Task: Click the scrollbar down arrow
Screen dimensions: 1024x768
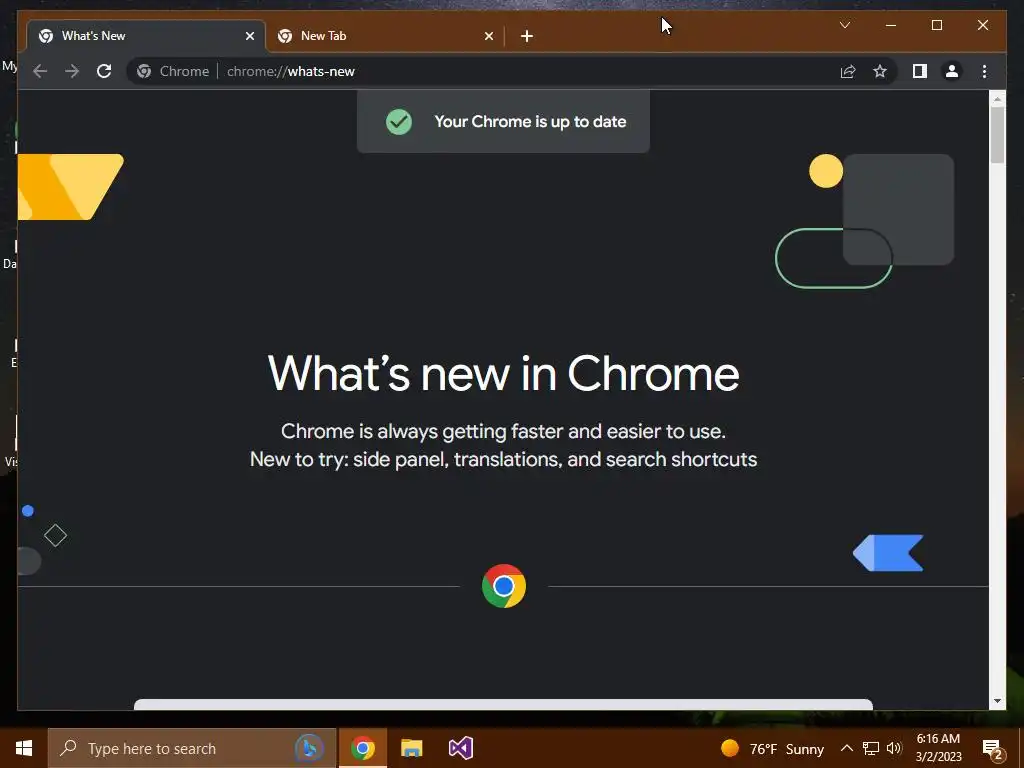Action: click(x=997, y=701)
